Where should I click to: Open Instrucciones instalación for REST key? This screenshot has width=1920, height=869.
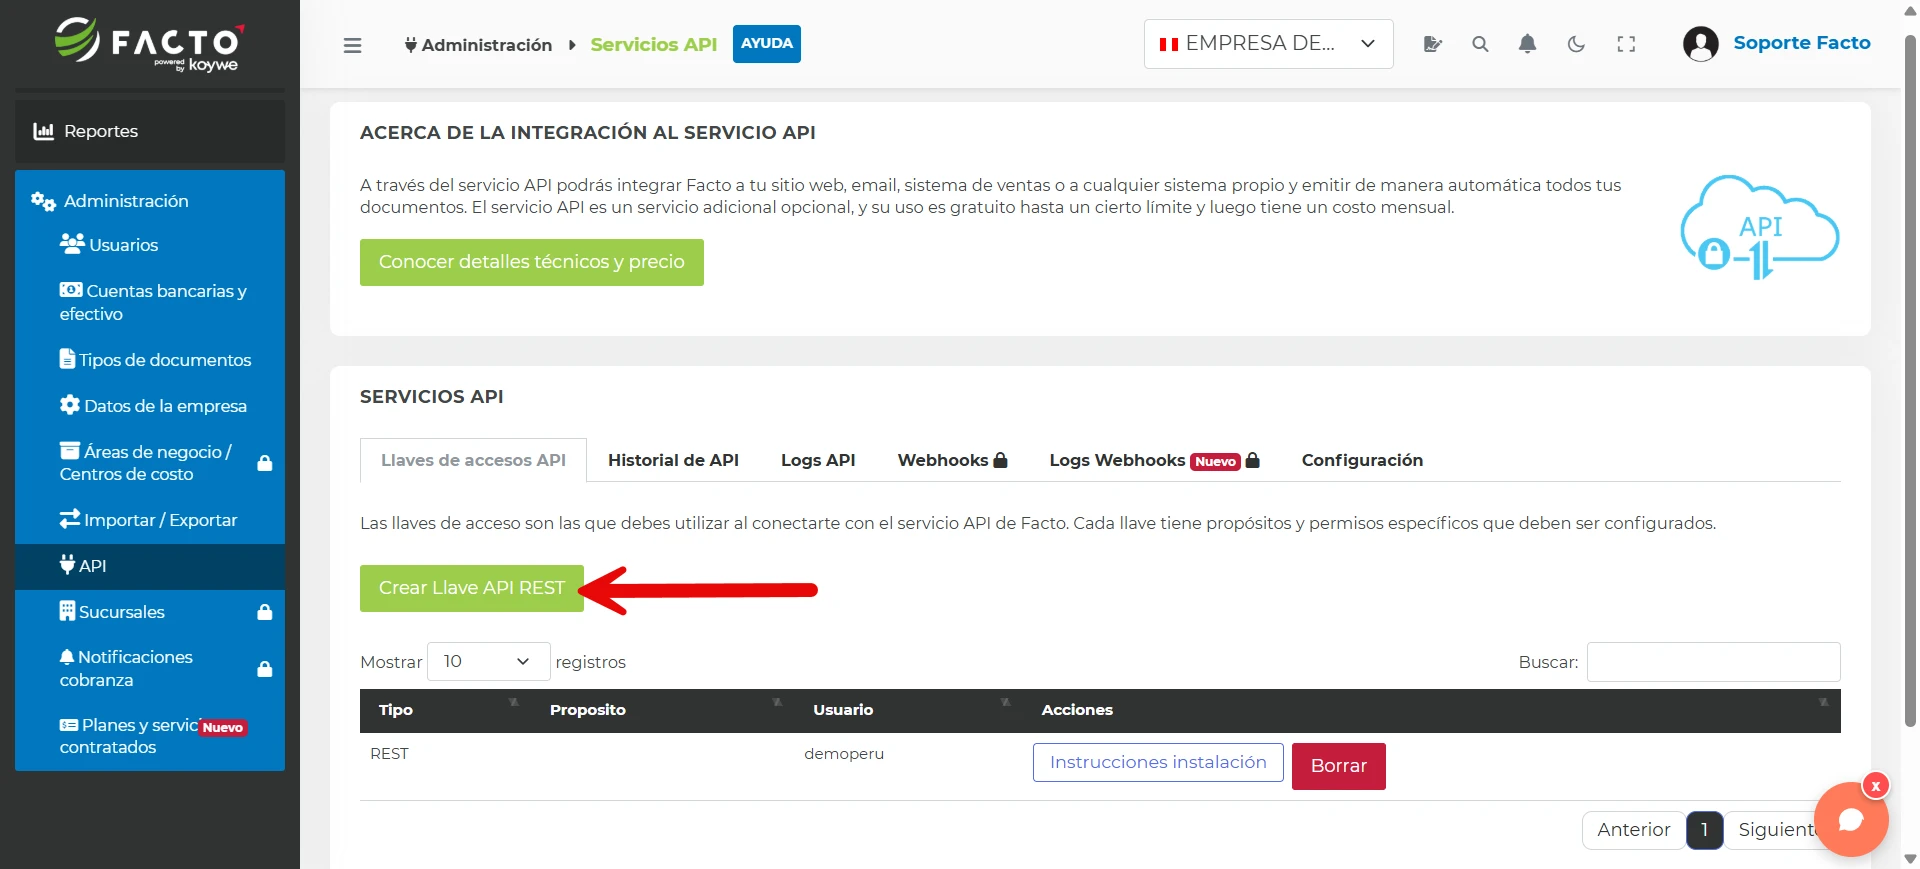click(x=1158, y=762)
